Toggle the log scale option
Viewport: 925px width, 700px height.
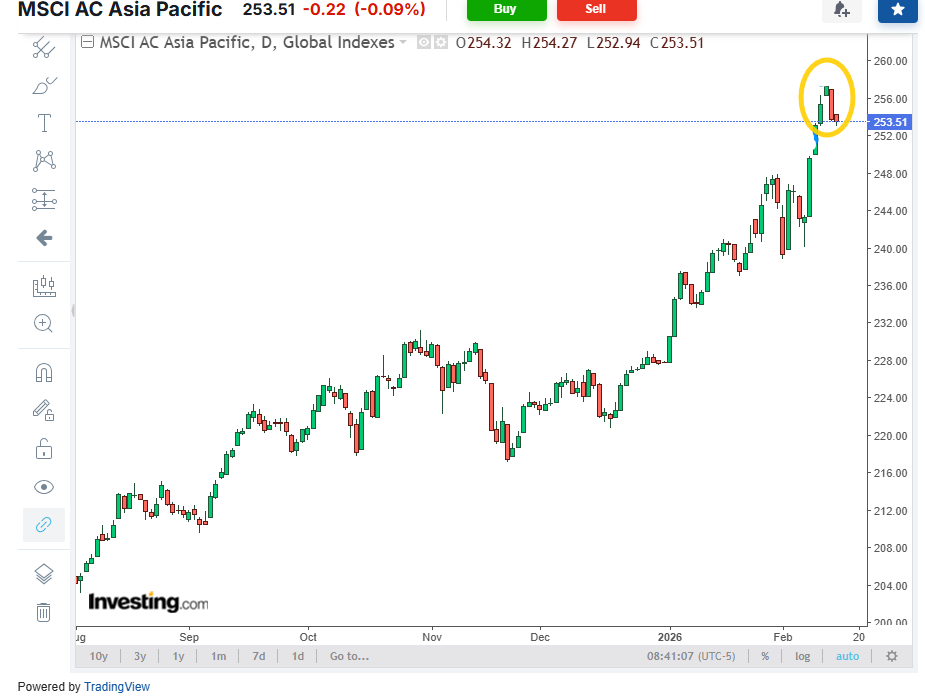[x=802, y=656]
